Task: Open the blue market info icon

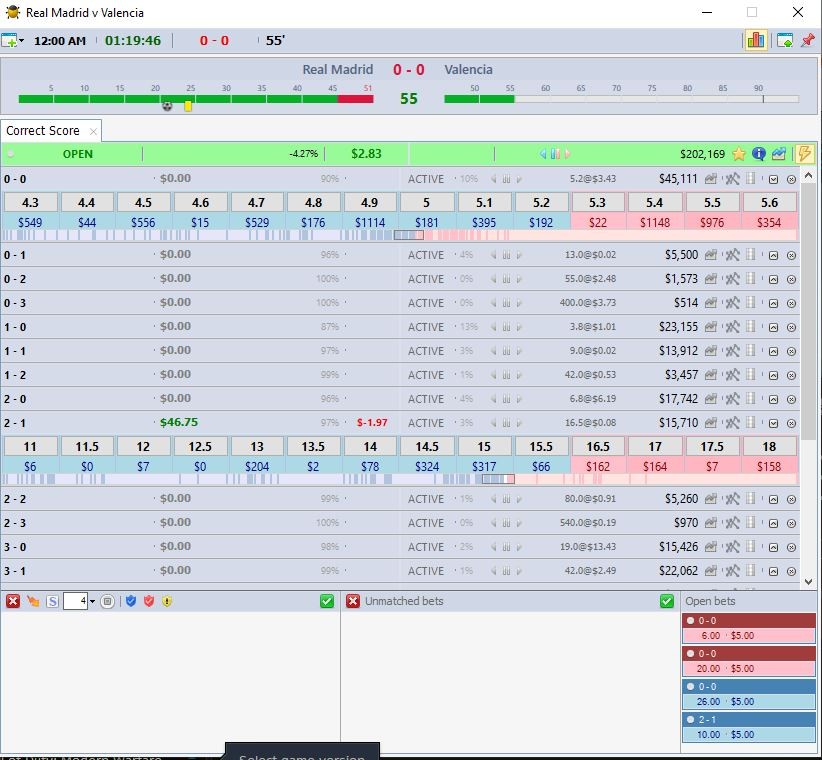Action: tap(759, 154)
